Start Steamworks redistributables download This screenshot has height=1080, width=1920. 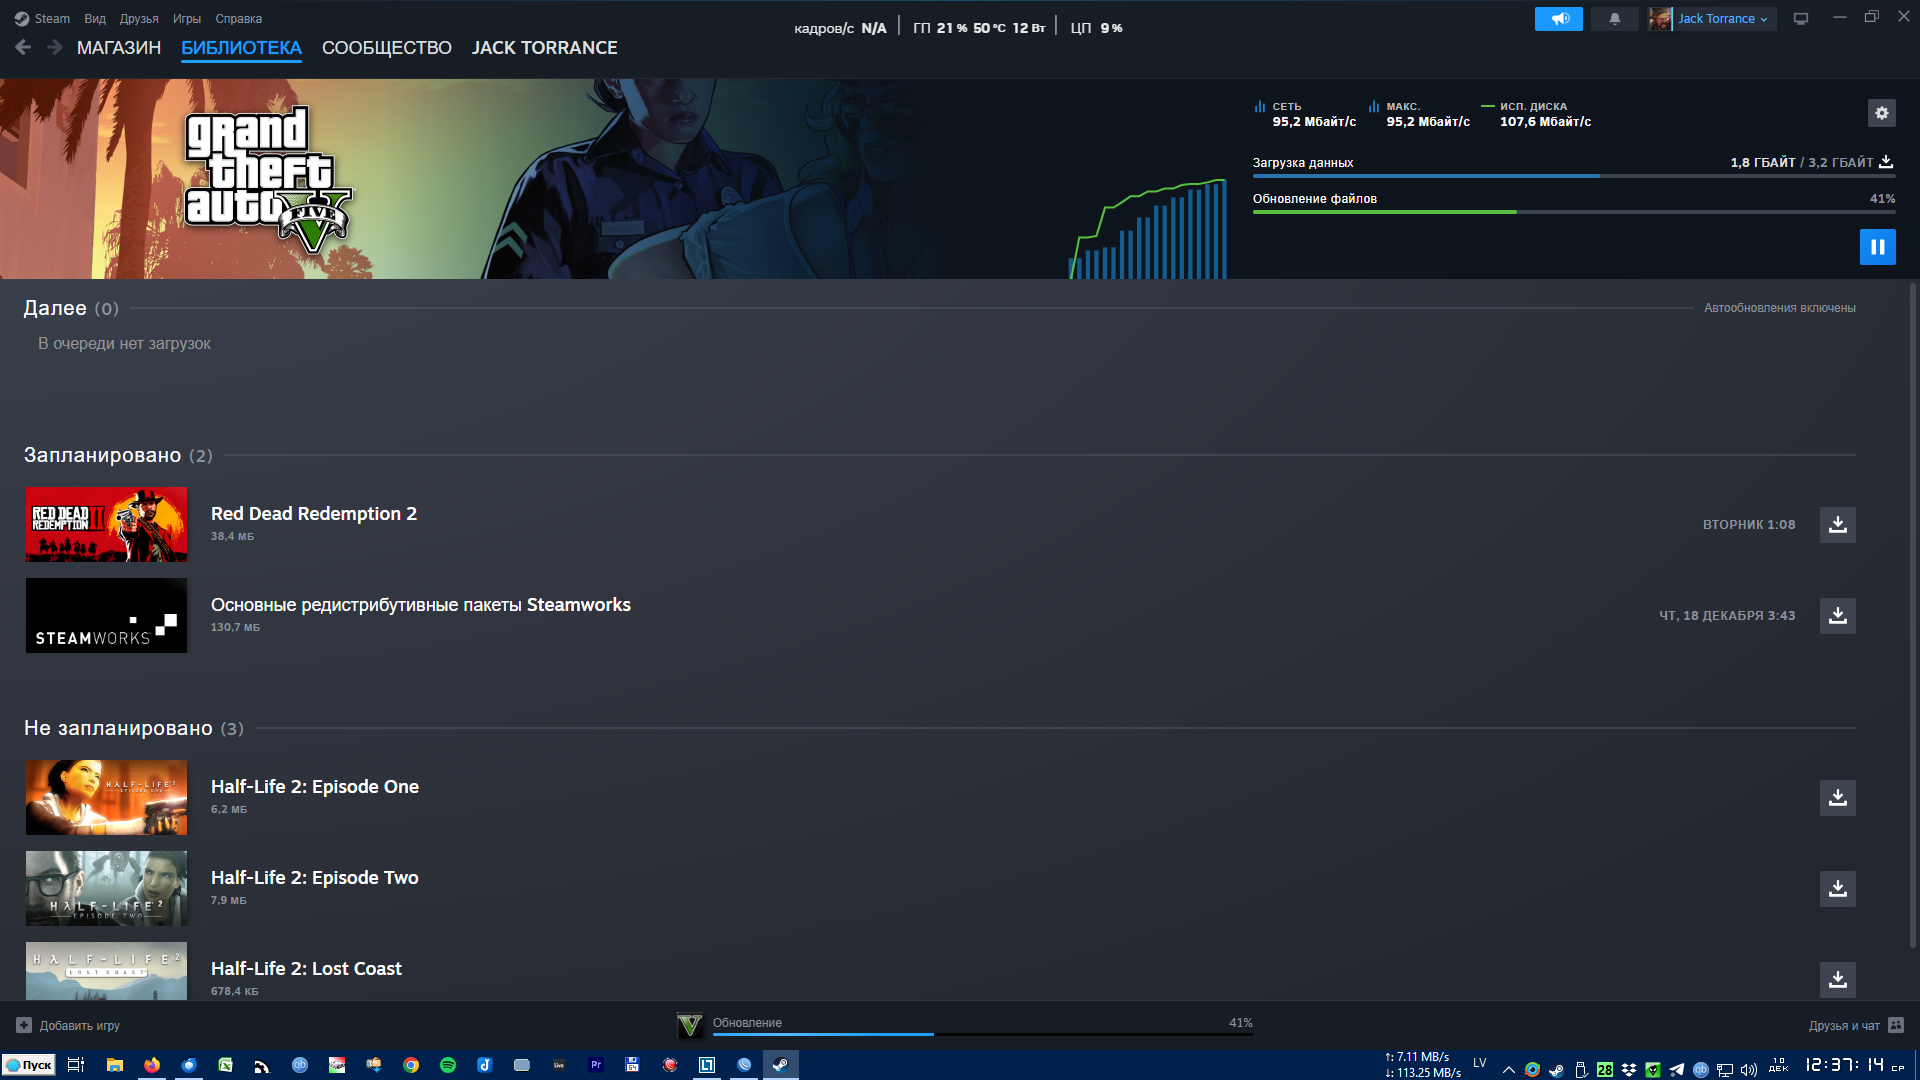(1837, 616)
